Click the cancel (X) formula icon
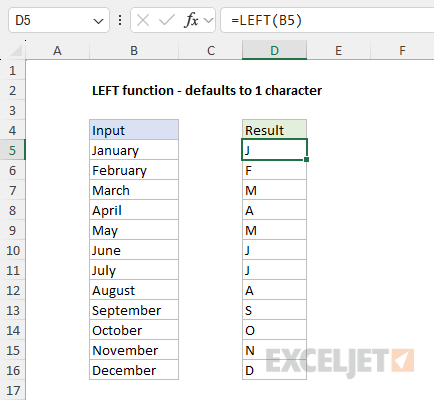This screenshot has width=434, height=400. (x=143, y=21)
